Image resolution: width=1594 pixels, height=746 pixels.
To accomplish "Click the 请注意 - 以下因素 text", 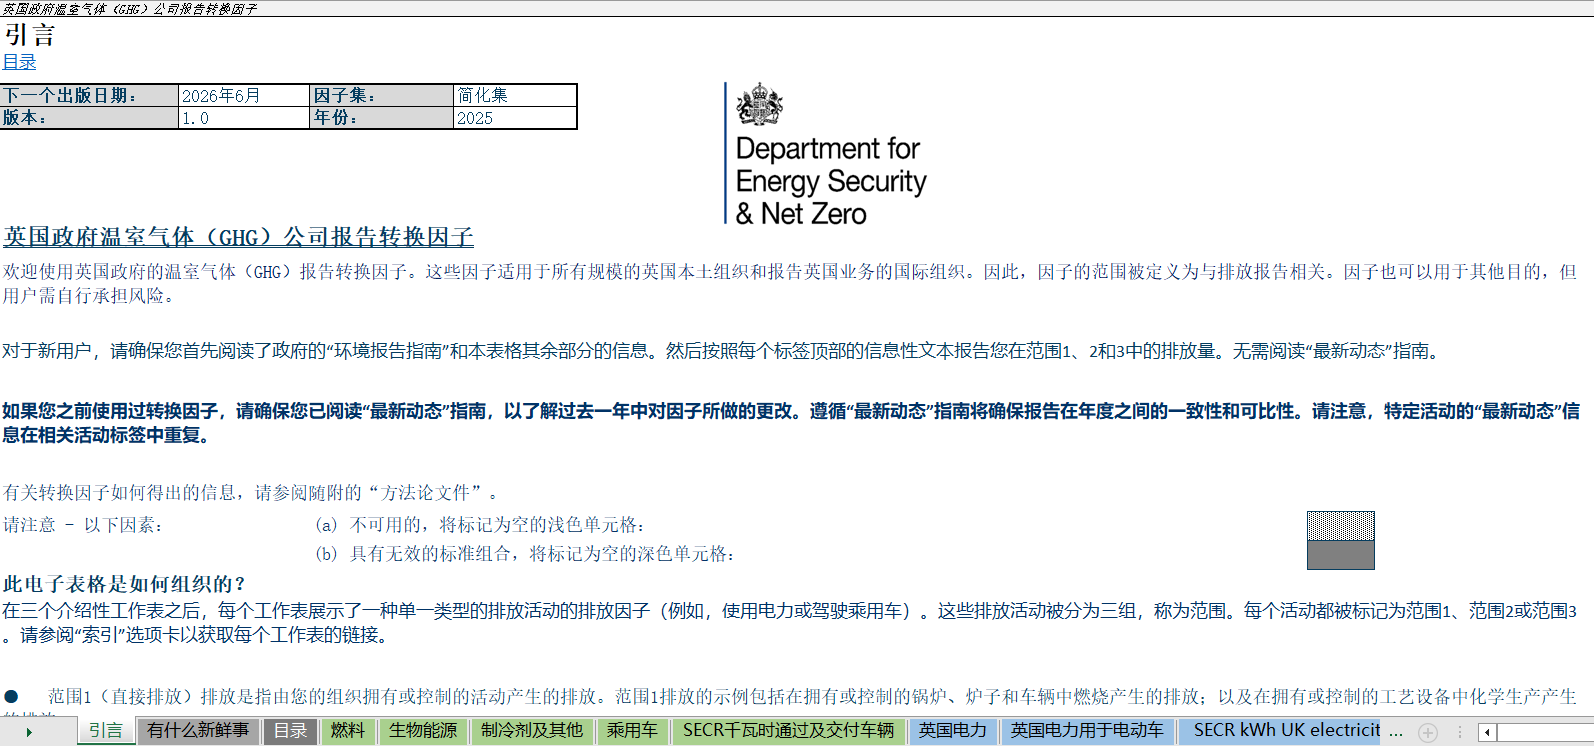I will [83, 525].
